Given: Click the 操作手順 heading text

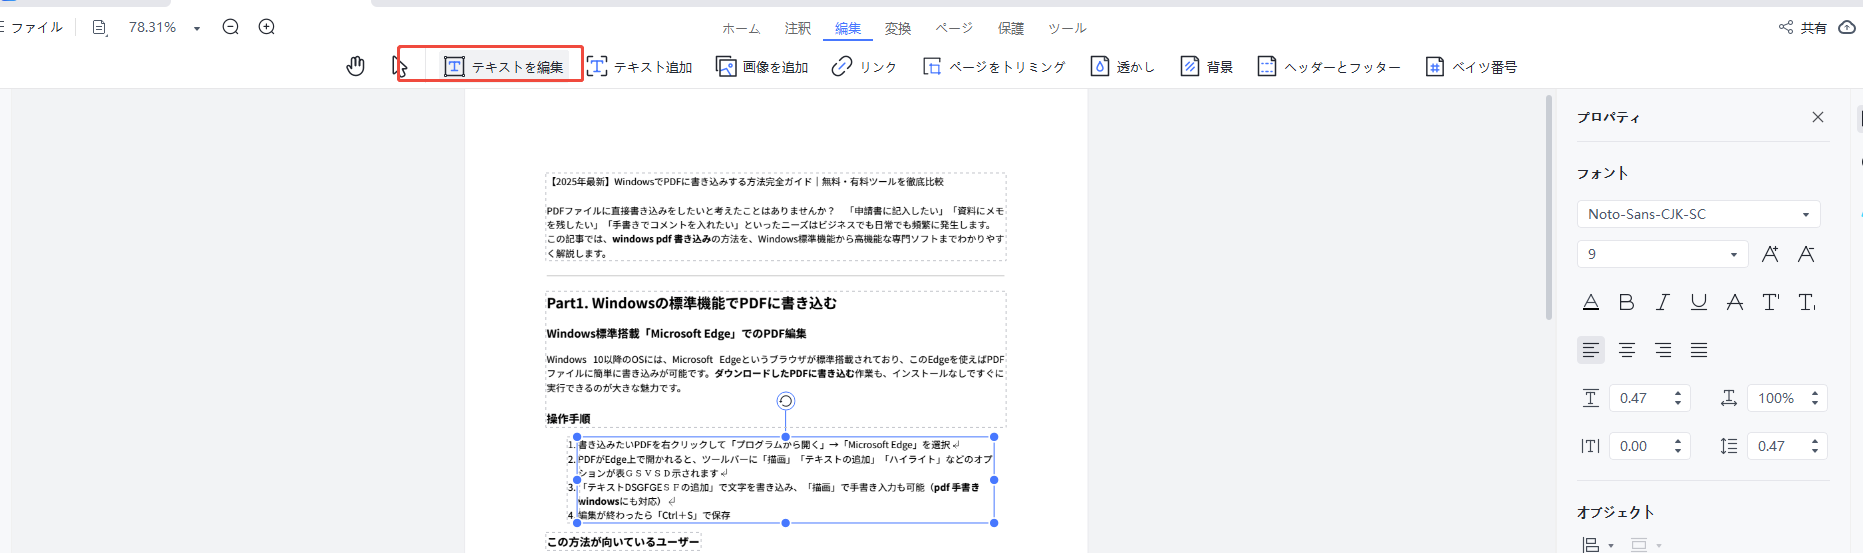Looking at the screenshot, I should coord(568,418).
